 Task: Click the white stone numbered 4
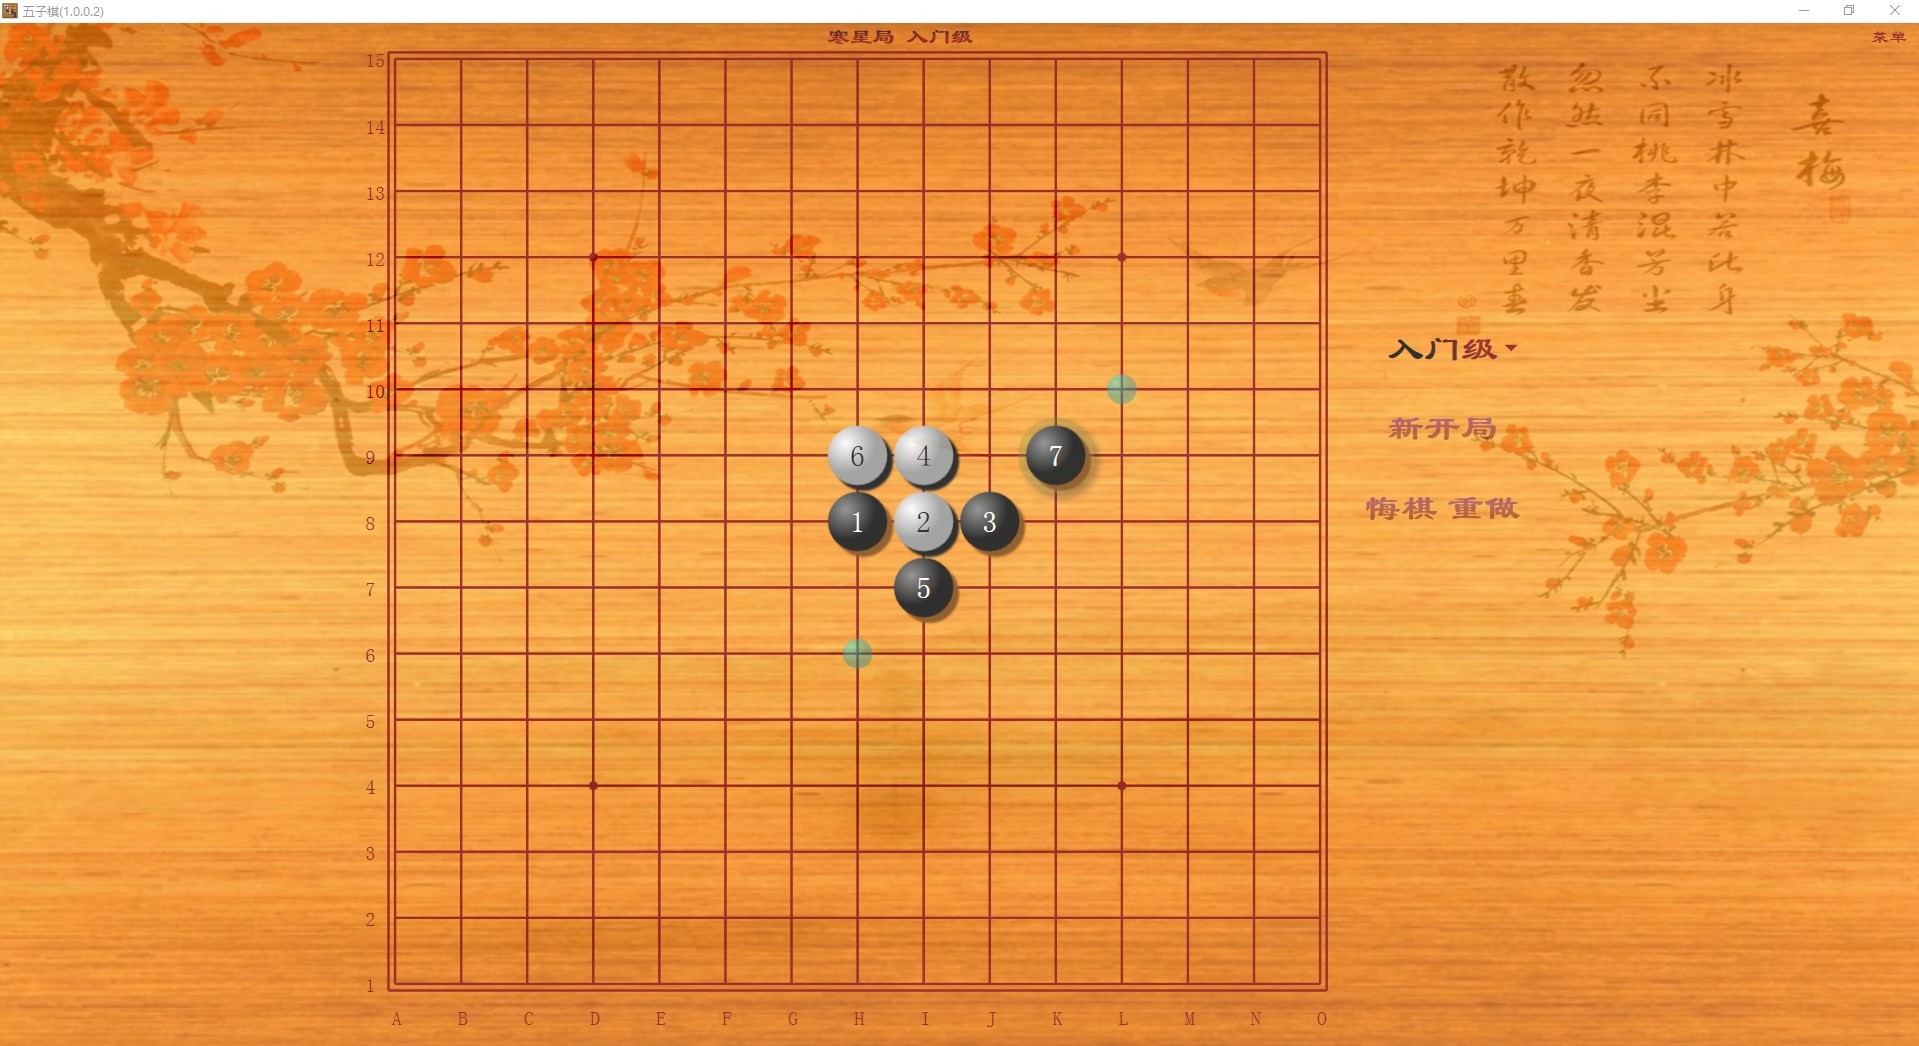[923, 456]
